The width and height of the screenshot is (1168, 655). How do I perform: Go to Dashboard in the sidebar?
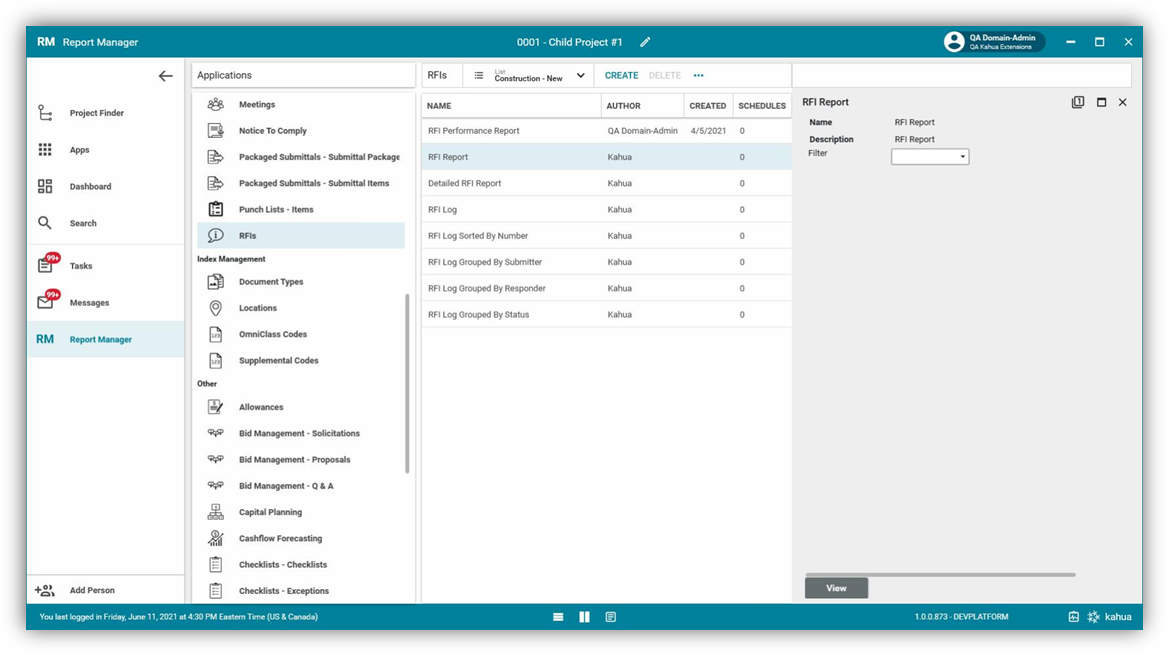(90, 187)
